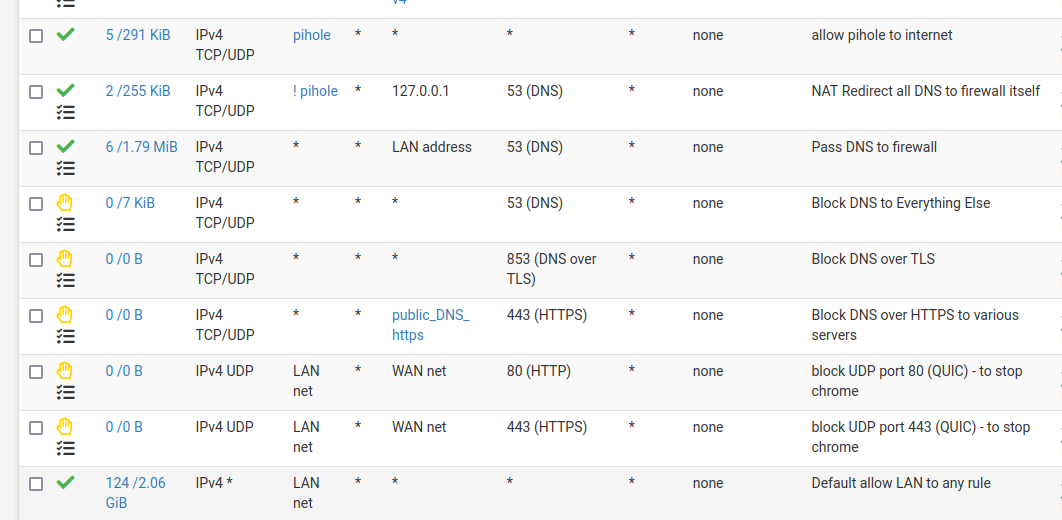
Task: Tick the checkbox for the "Pass DNS to firewall" rule
Action: point(36,148)
